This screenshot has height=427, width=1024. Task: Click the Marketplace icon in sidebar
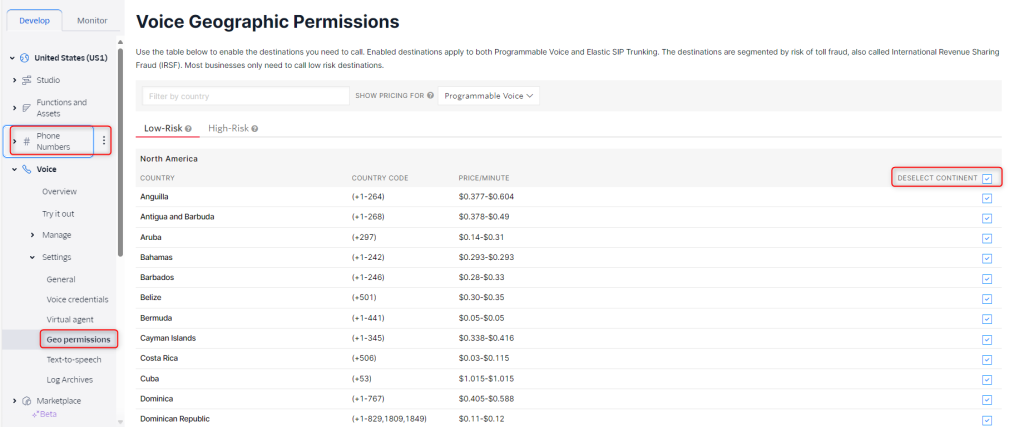27,401
